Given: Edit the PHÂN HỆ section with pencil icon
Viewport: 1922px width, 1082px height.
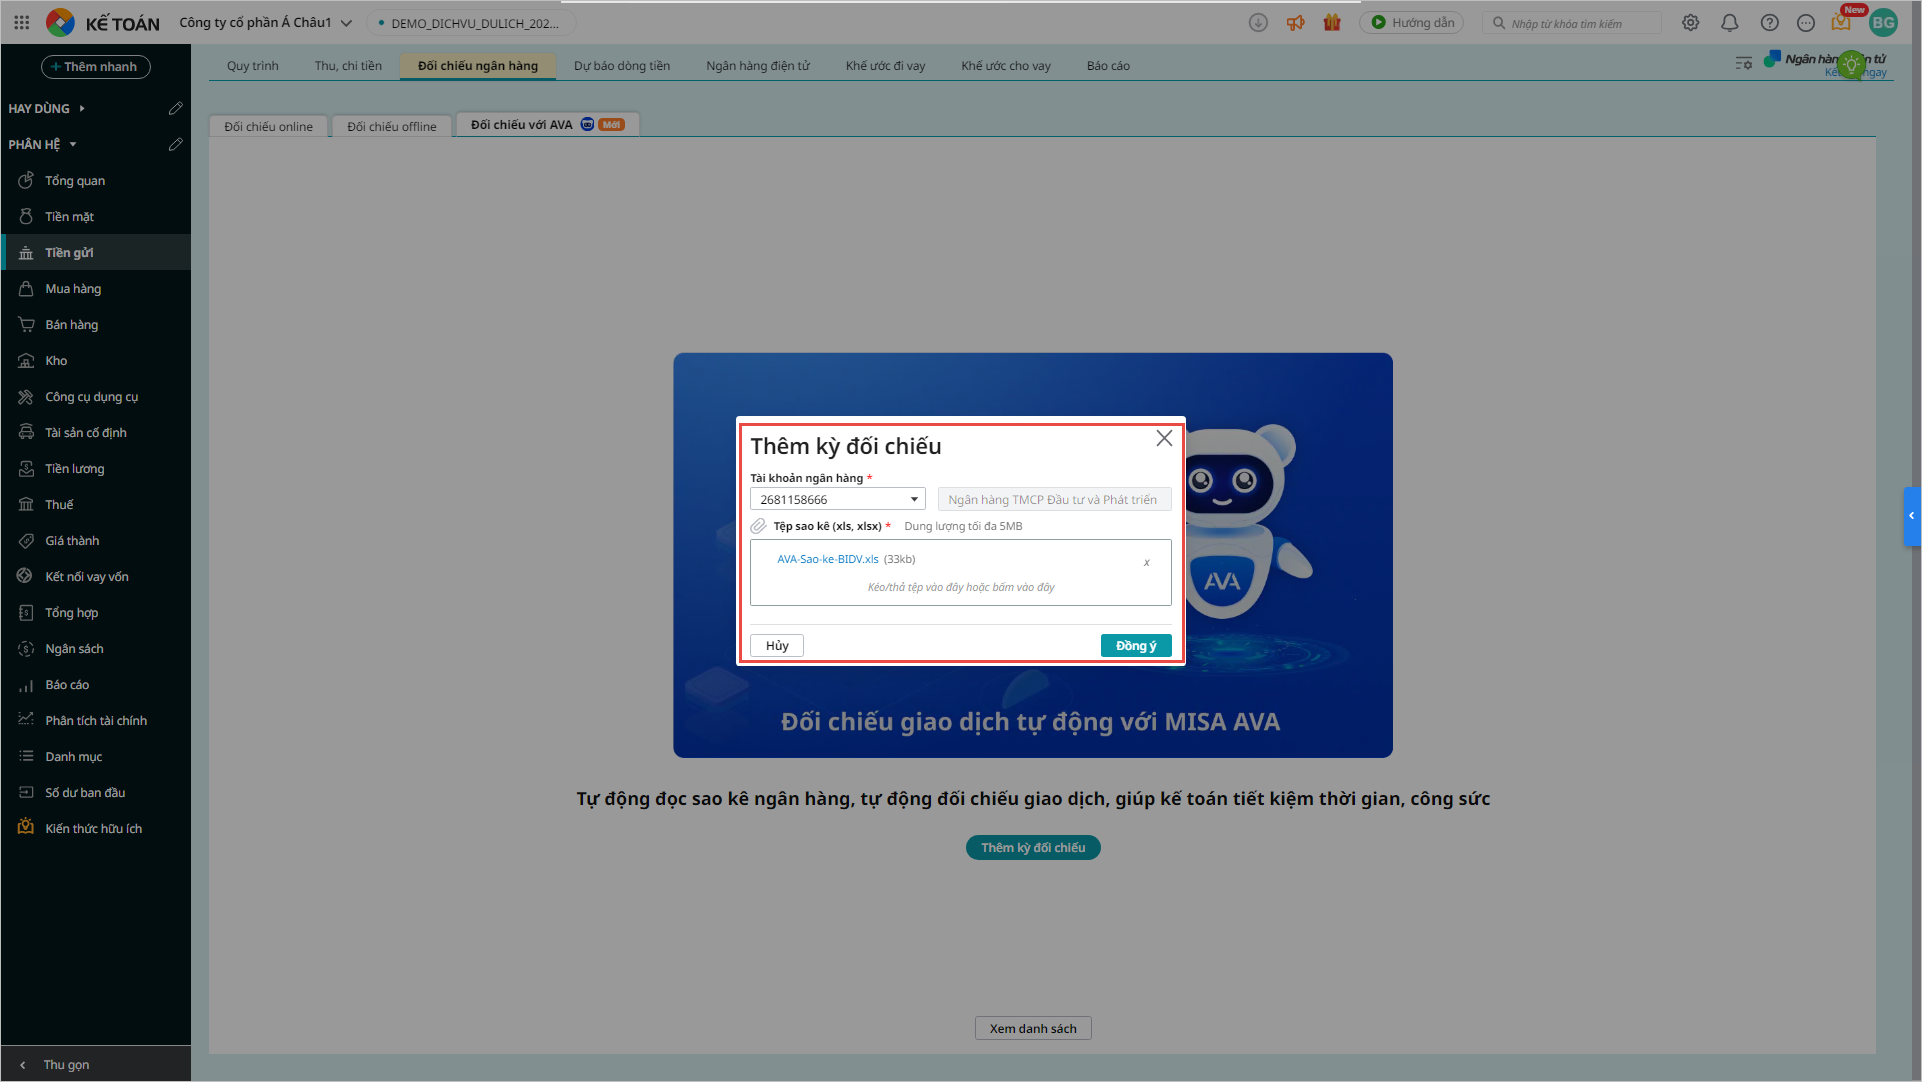Looking at the screenshot, I should pos(175,144).
